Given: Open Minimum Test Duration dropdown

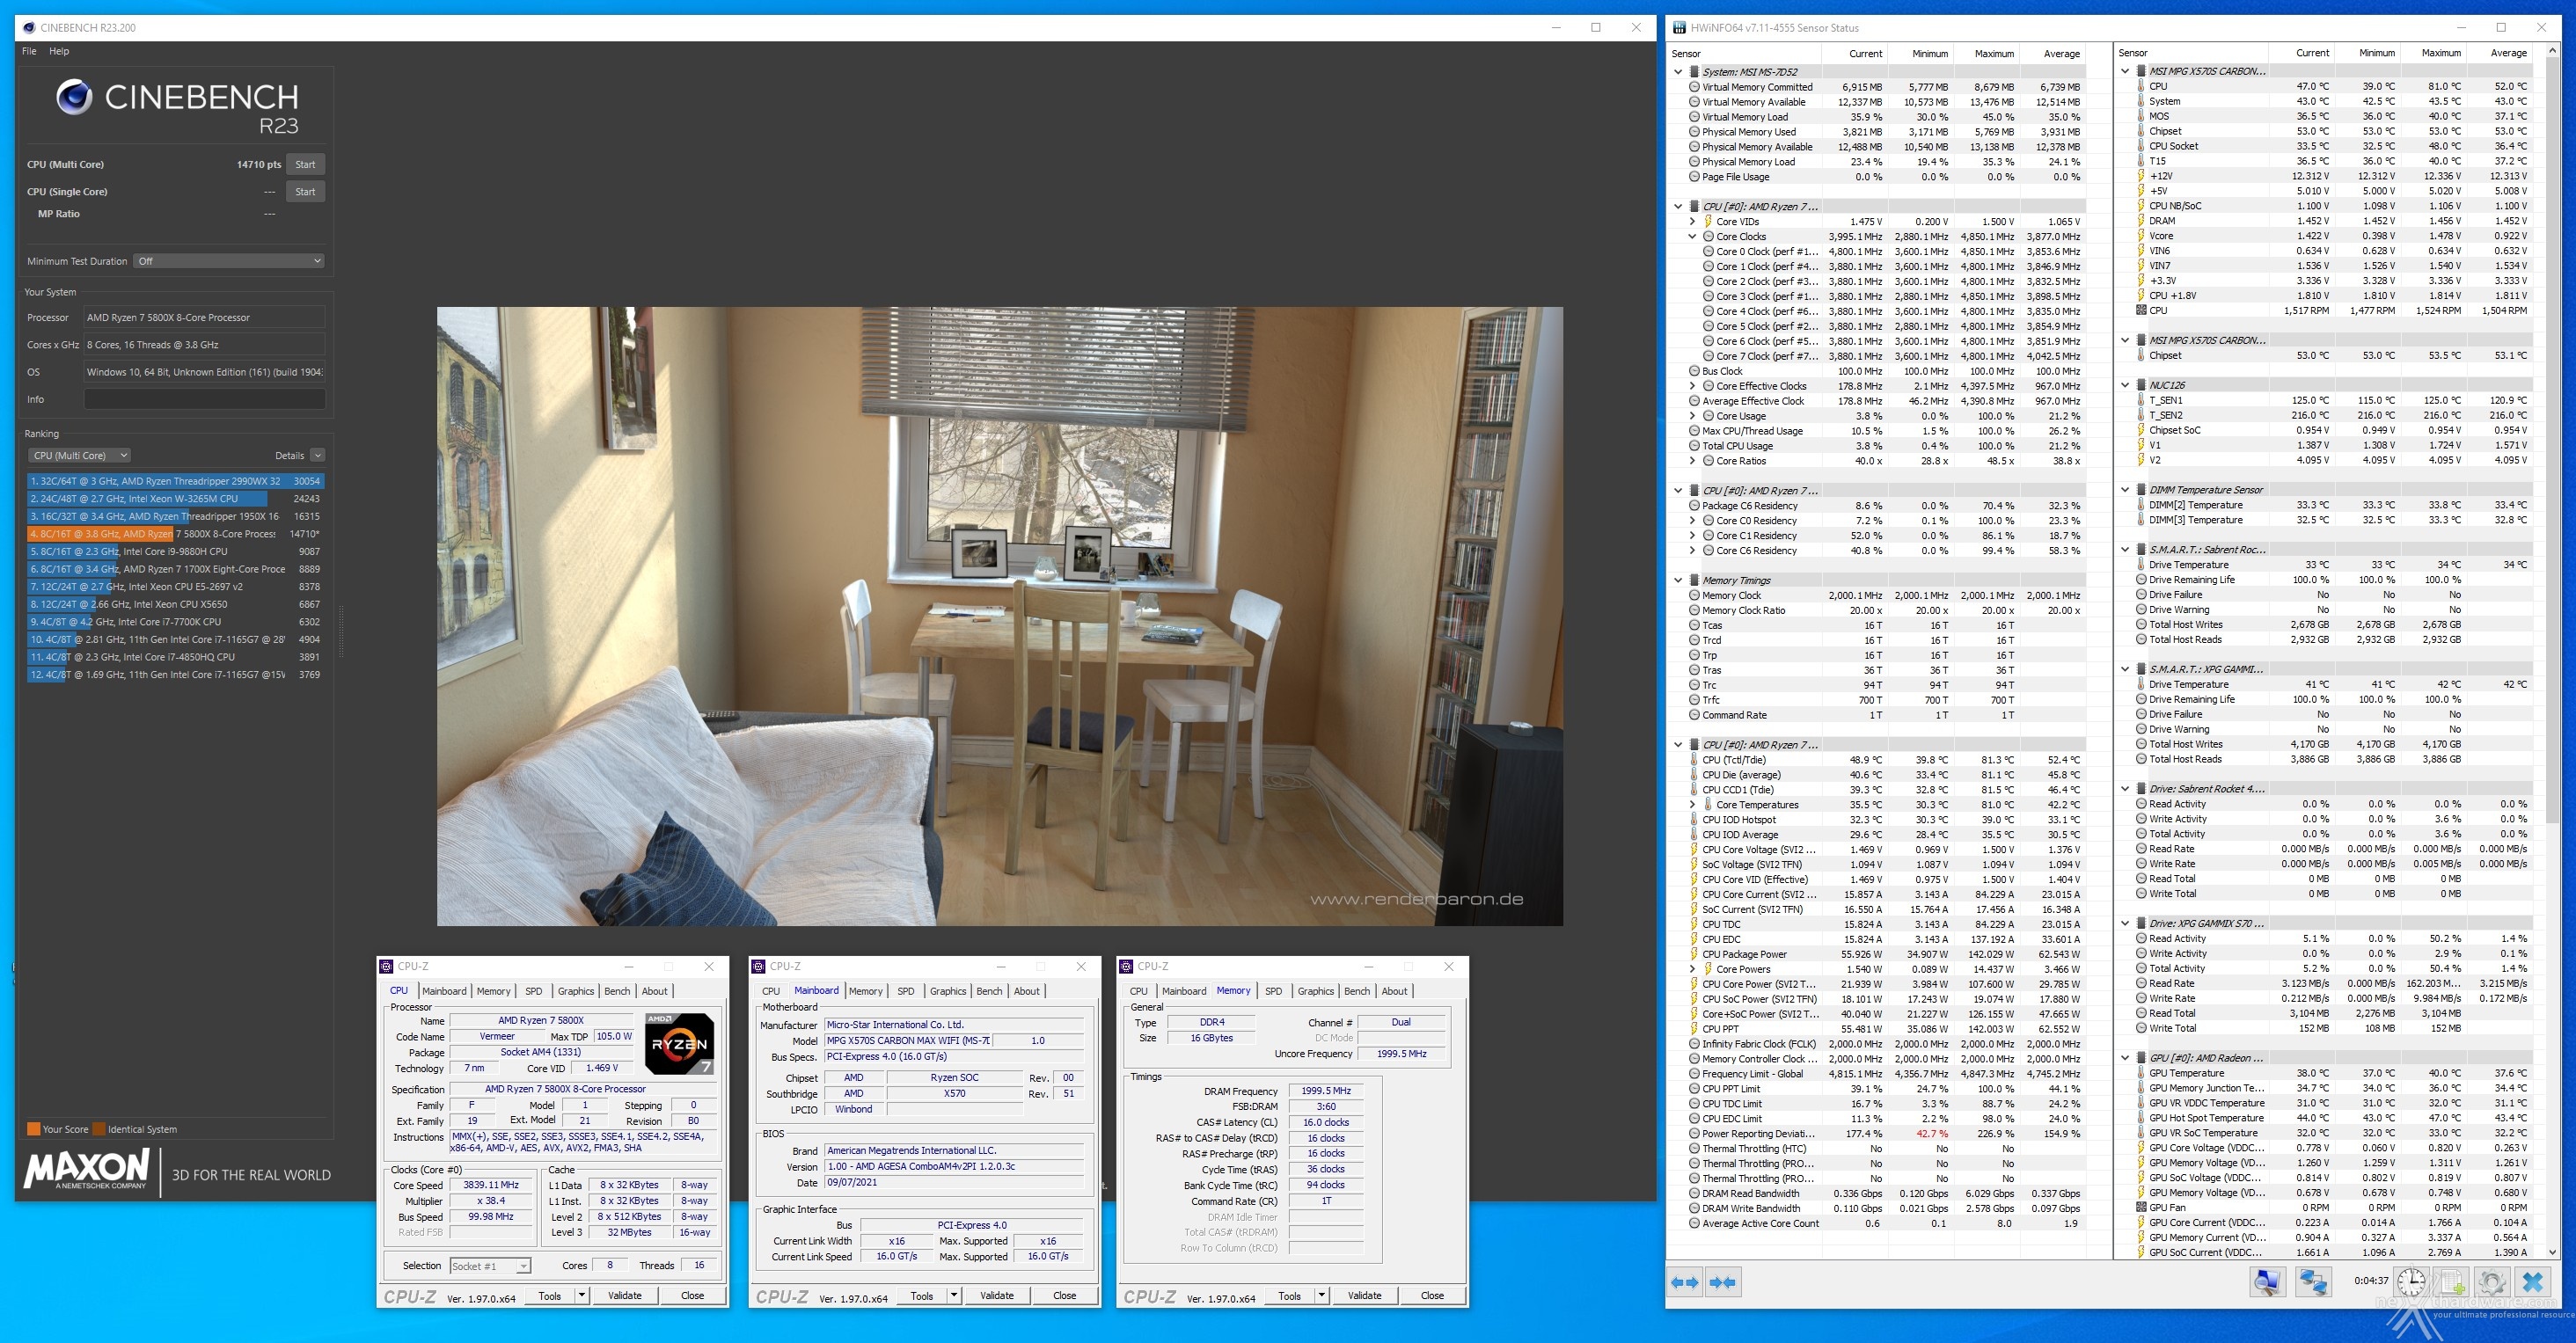Looking at the screenshot, I should click(229, 261).
